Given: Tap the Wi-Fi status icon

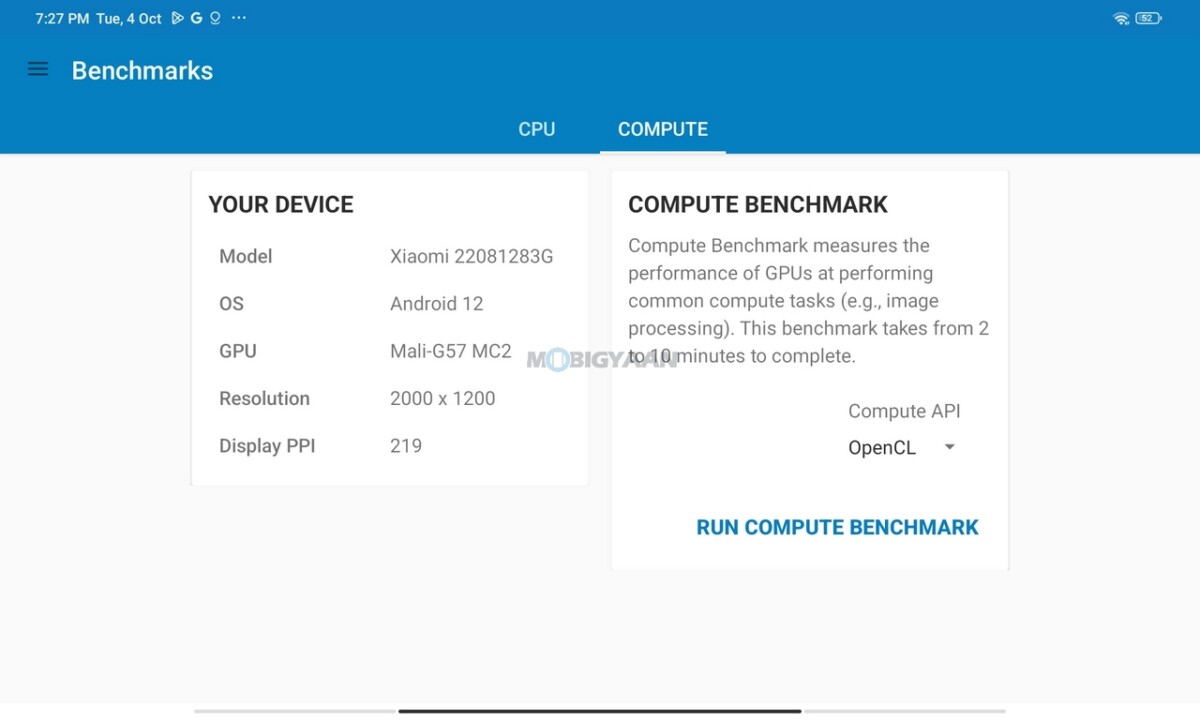Looking at the screenshot, I should 1121,18.
